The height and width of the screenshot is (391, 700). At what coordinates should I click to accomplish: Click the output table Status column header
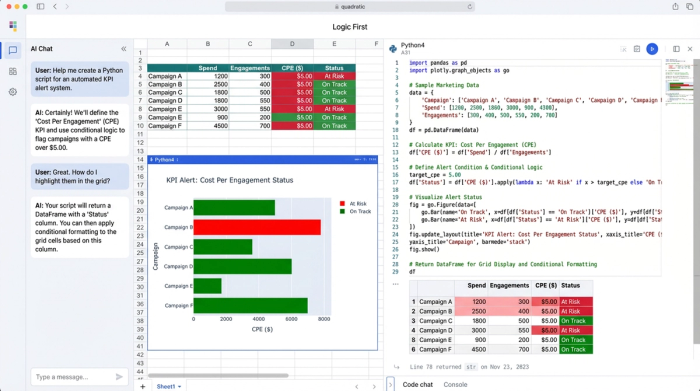click(576, 286)
